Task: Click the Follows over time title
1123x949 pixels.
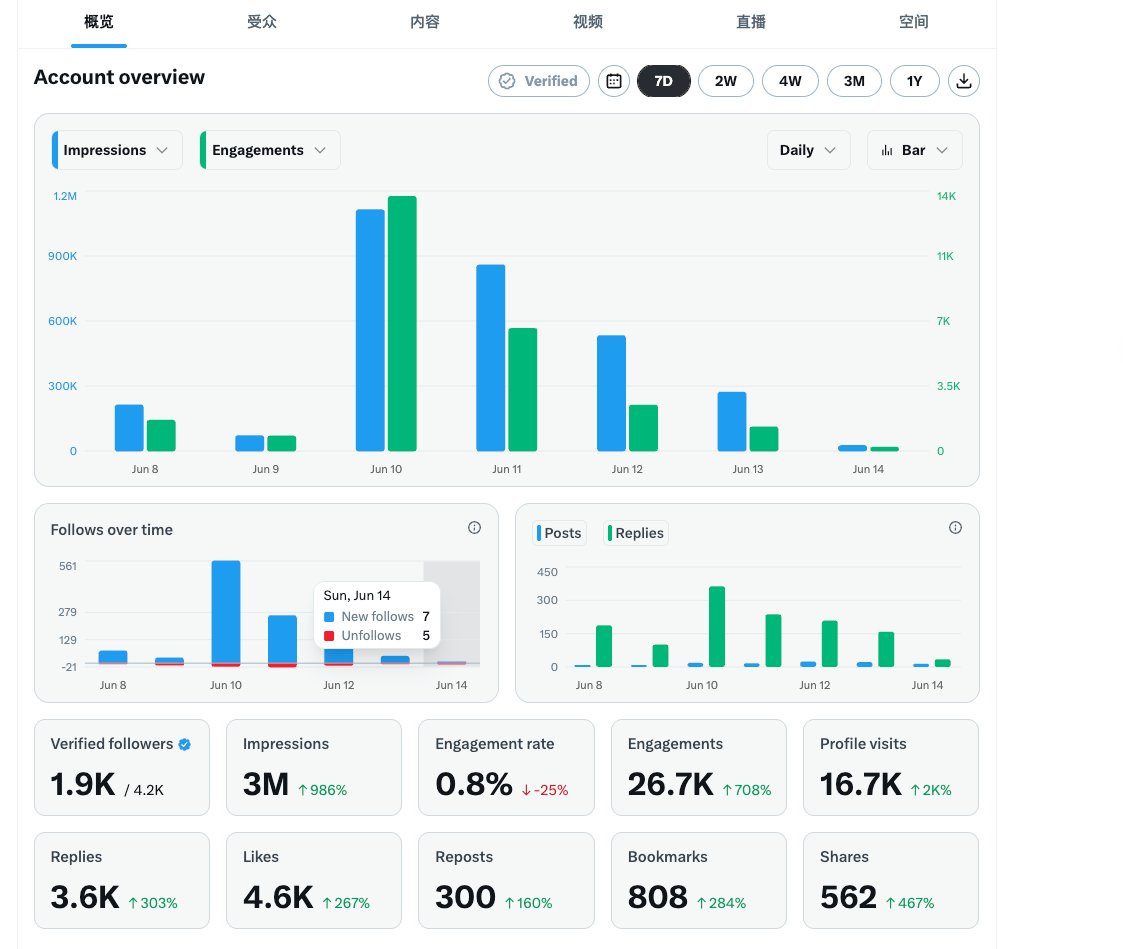Action: coord(112,530)
